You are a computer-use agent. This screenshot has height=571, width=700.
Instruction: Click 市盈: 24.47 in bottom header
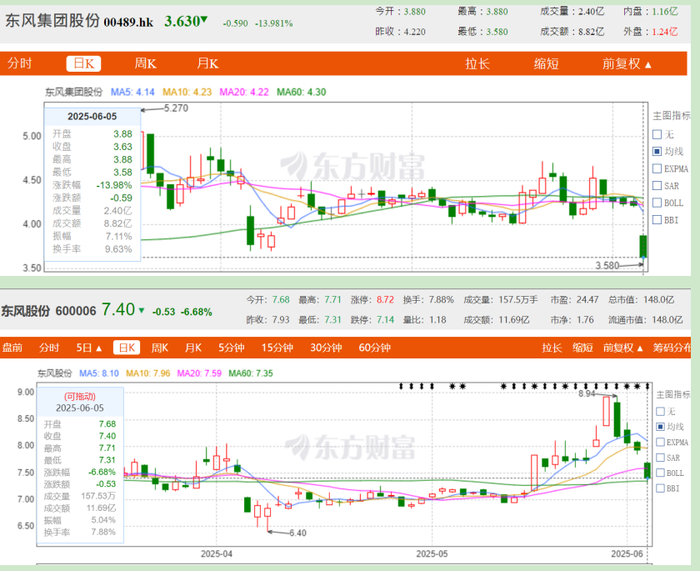click(574, 300)
